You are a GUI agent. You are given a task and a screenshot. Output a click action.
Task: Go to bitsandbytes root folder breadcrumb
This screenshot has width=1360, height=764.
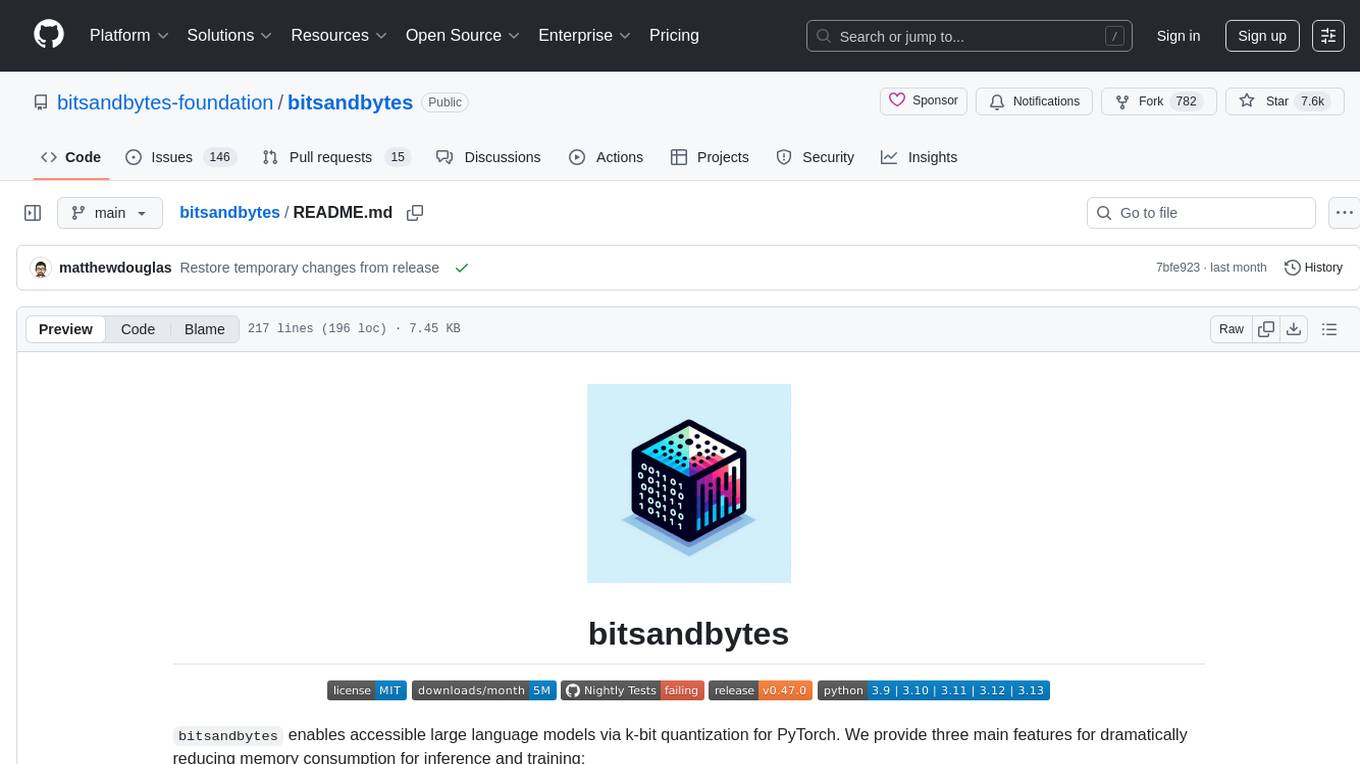[230, 212]
